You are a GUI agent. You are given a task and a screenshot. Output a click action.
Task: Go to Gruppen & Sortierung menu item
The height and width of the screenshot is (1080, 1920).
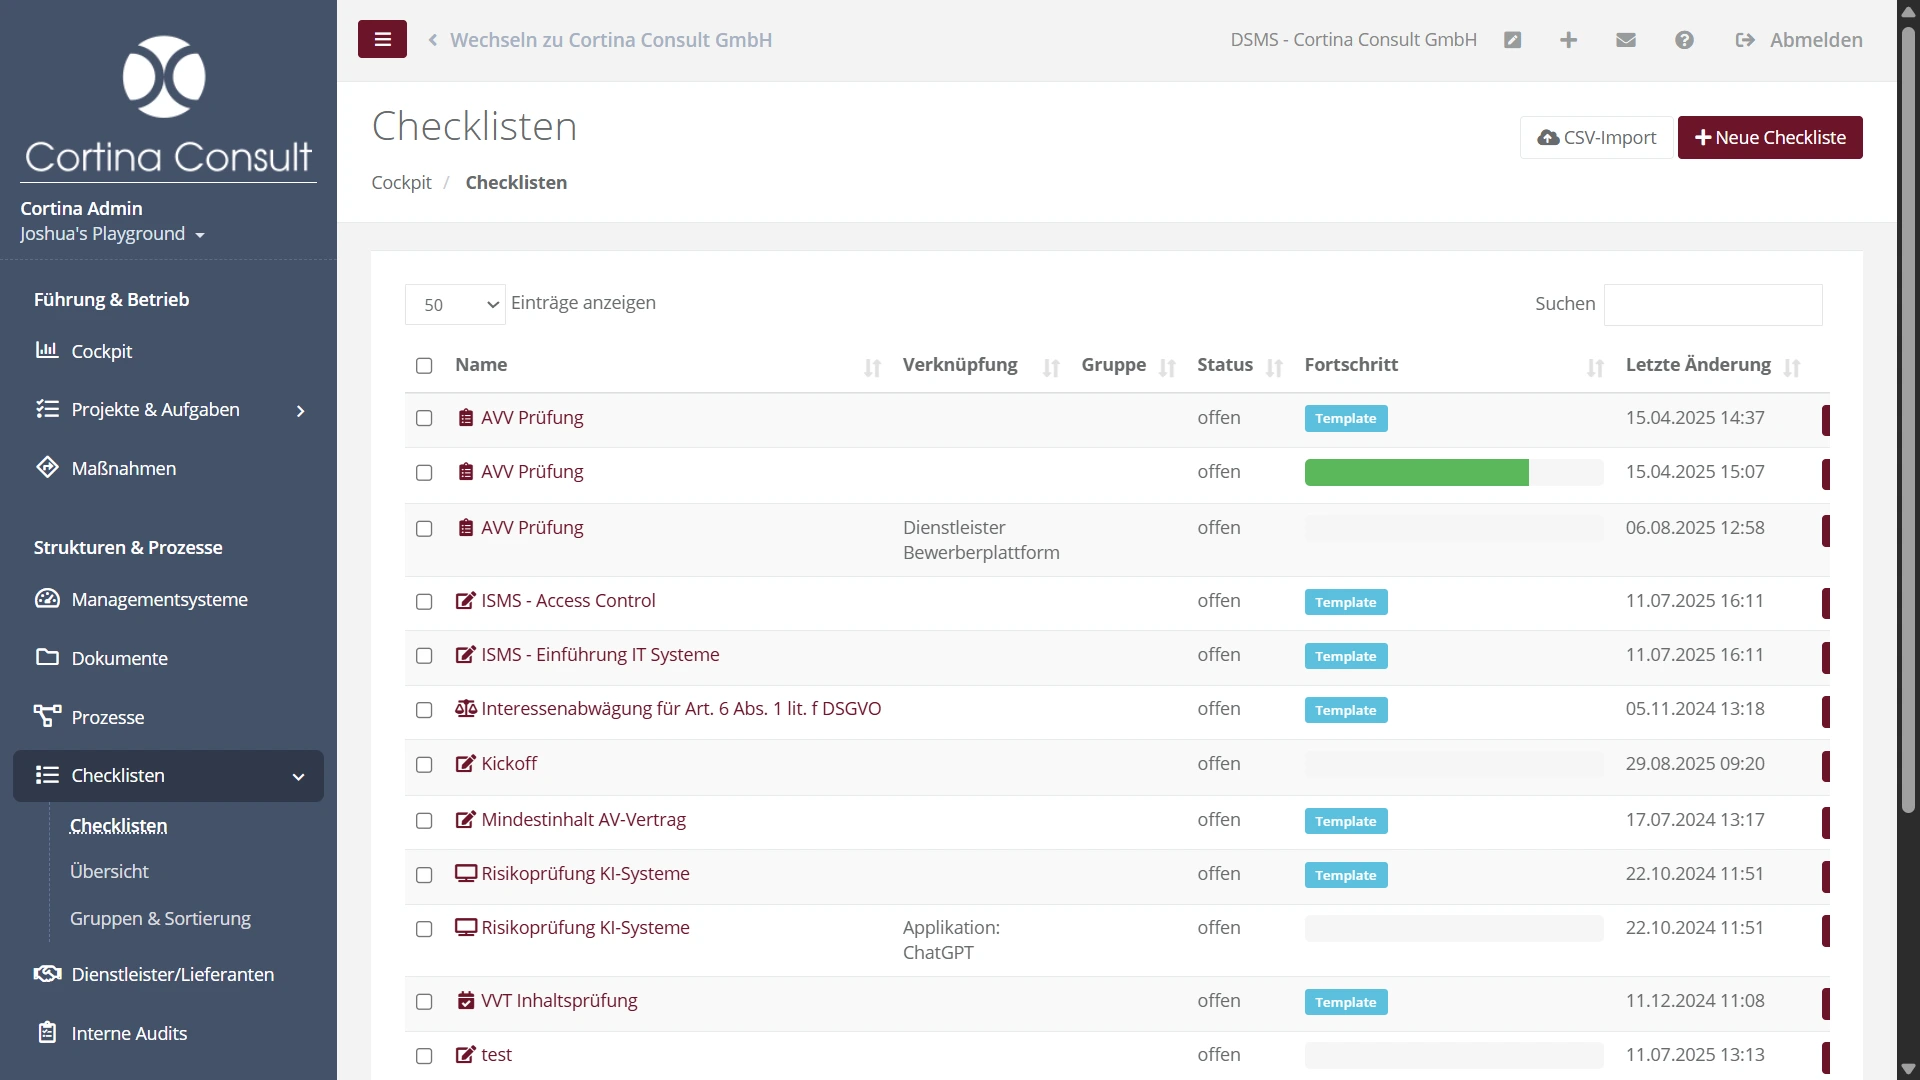click(x=160, y=919)
